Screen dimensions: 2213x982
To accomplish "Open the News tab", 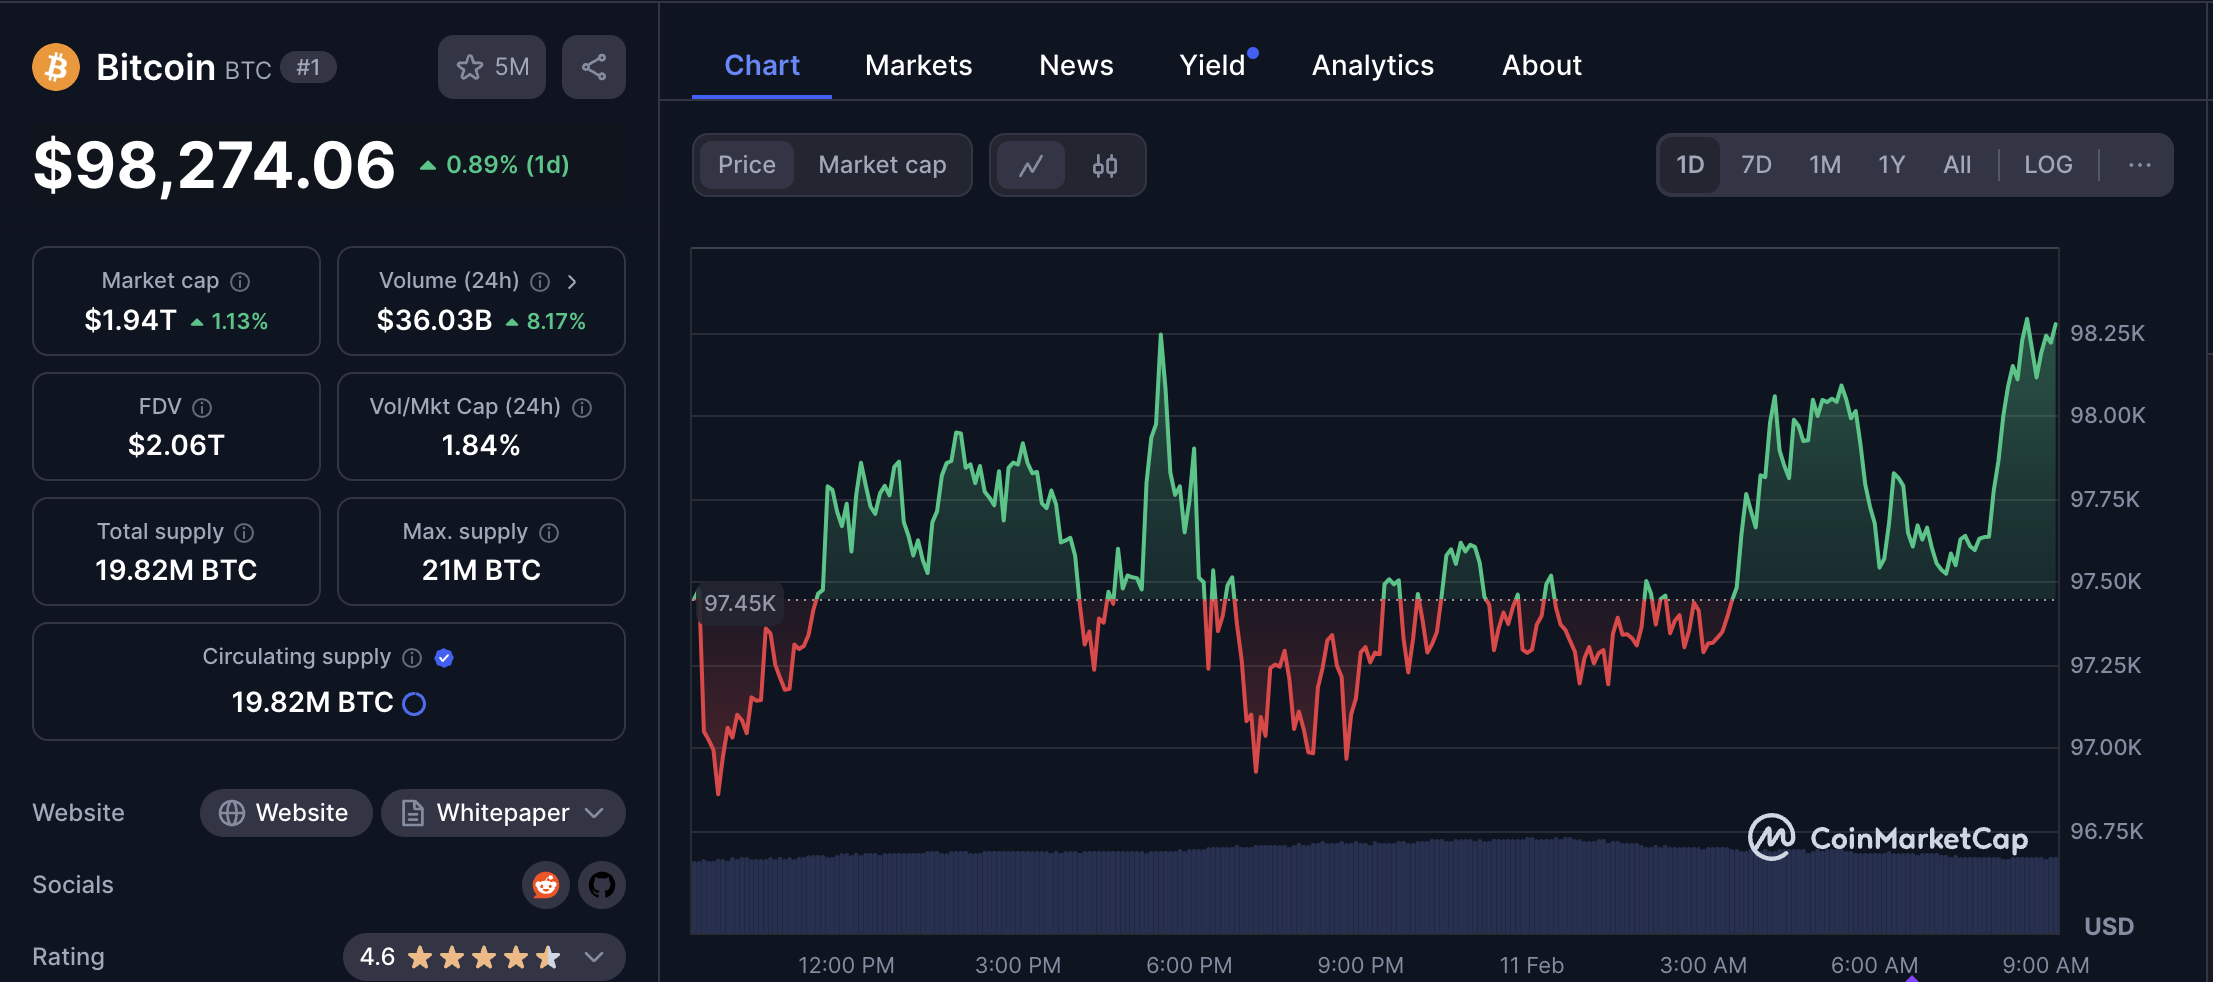I will pyautogui.click(x=1076, y=66).
